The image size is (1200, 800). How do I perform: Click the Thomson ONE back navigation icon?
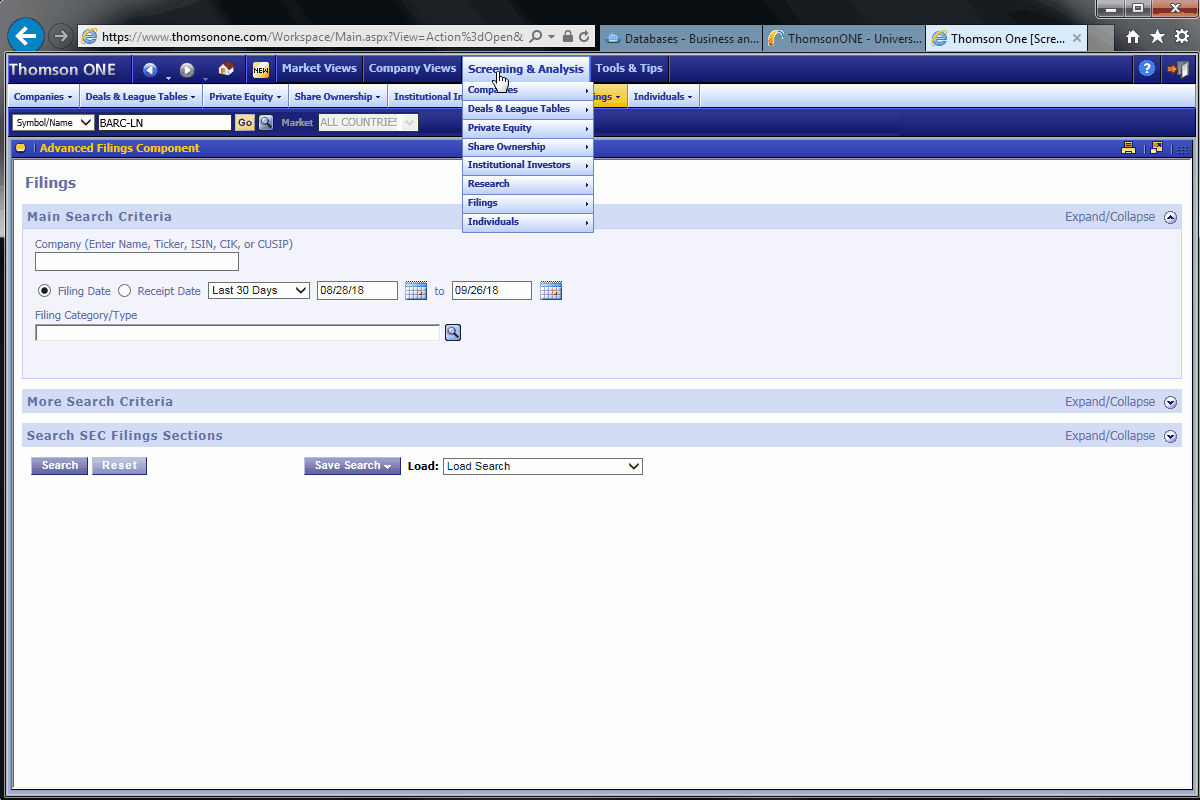coord(150,70)
